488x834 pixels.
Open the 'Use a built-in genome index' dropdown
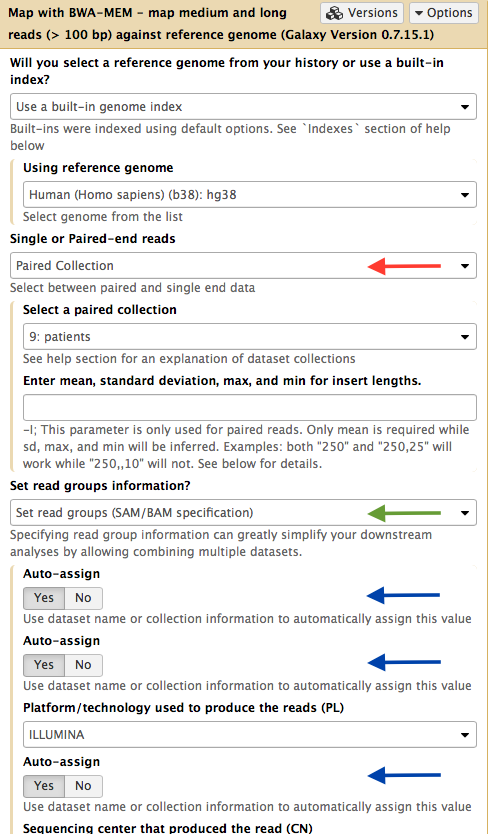coord(243,106)
